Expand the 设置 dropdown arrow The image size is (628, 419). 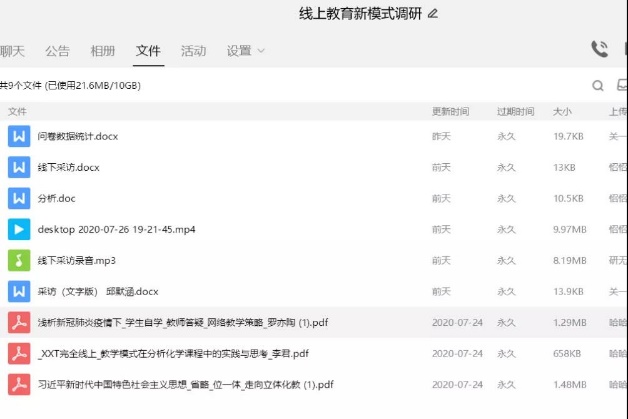coord(261,51)
